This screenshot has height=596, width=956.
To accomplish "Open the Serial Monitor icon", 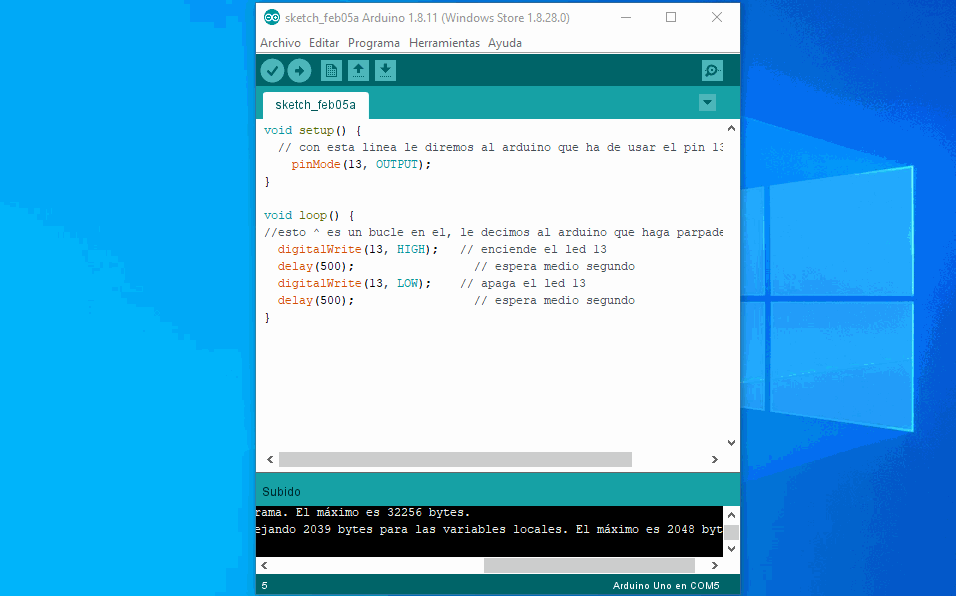I will tap(712, 70).
